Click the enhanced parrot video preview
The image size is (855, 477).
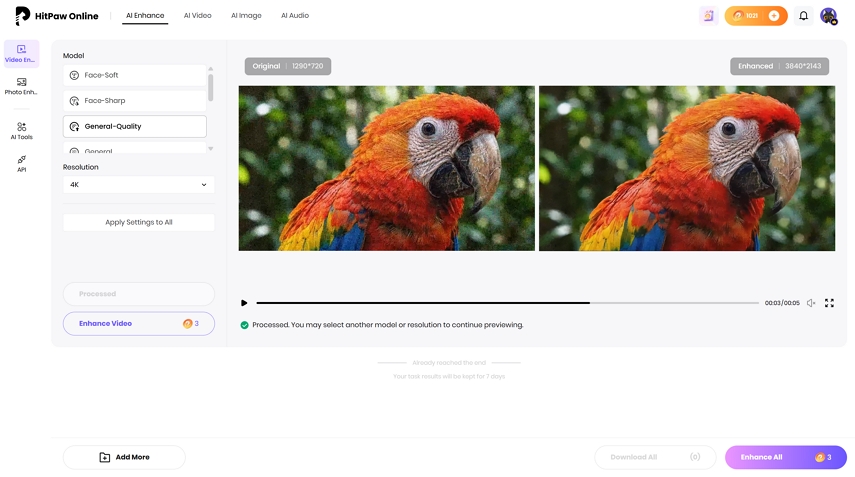click(x=687, y=168)
